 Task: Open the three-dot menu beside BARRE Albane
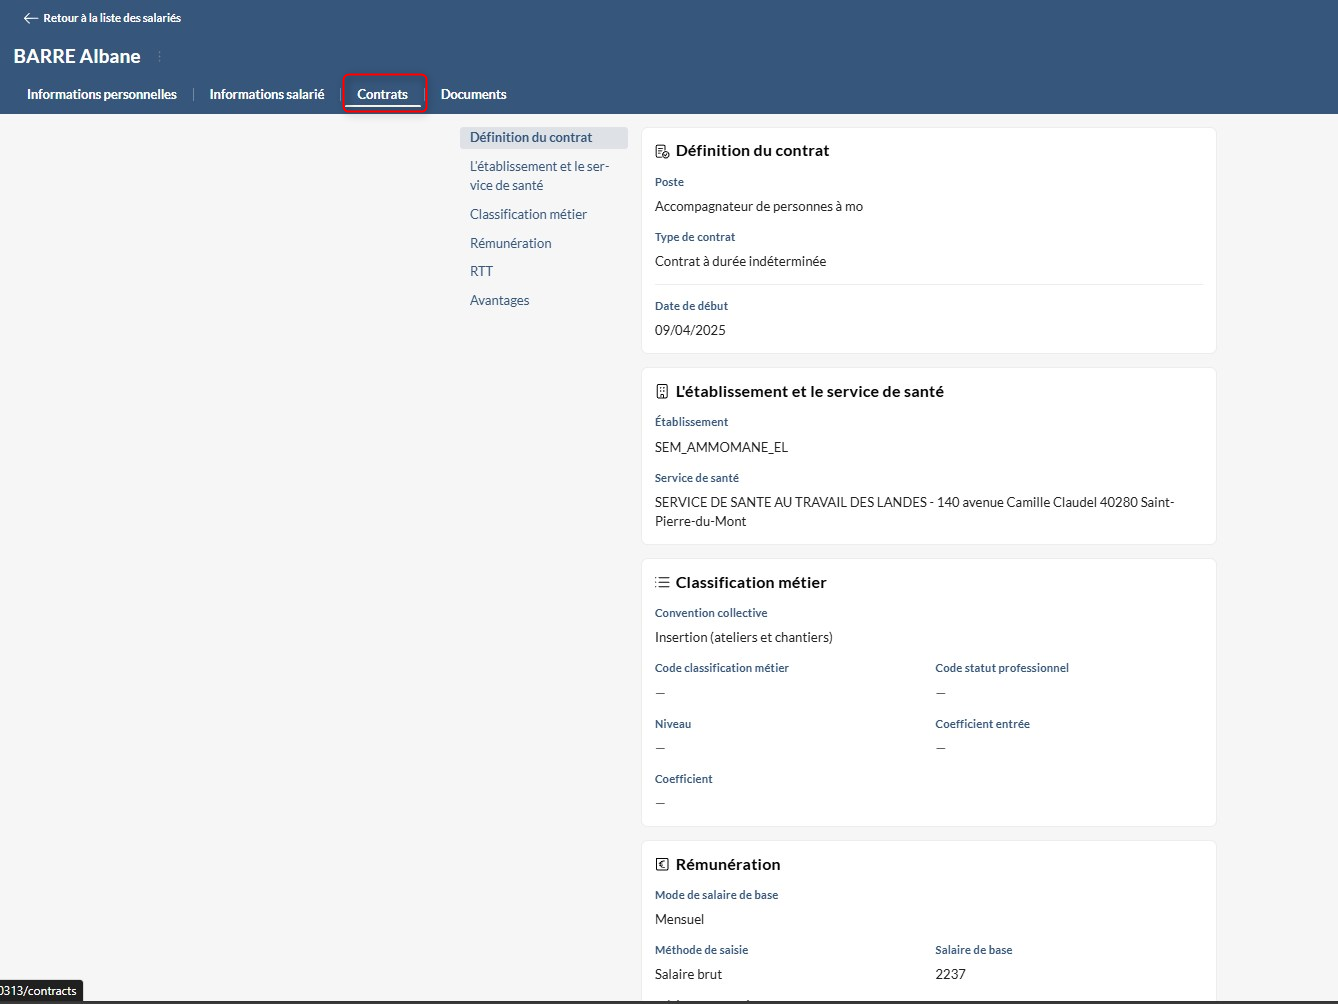point(160,57)
